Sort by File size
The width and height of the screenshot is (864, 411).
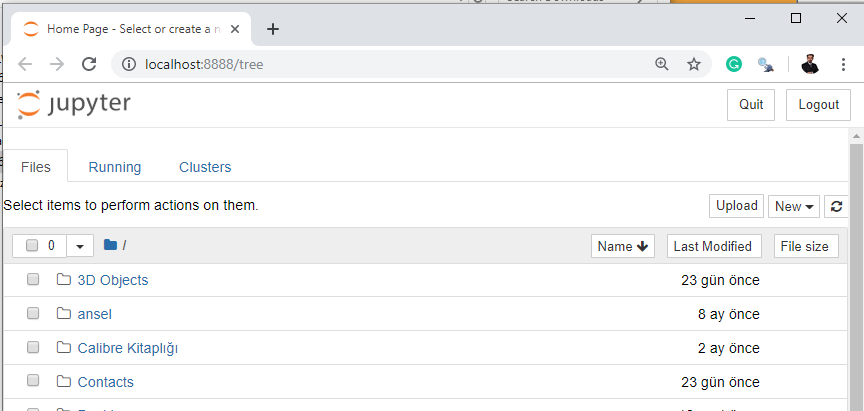pyautogui.click(x=806, y=246)
